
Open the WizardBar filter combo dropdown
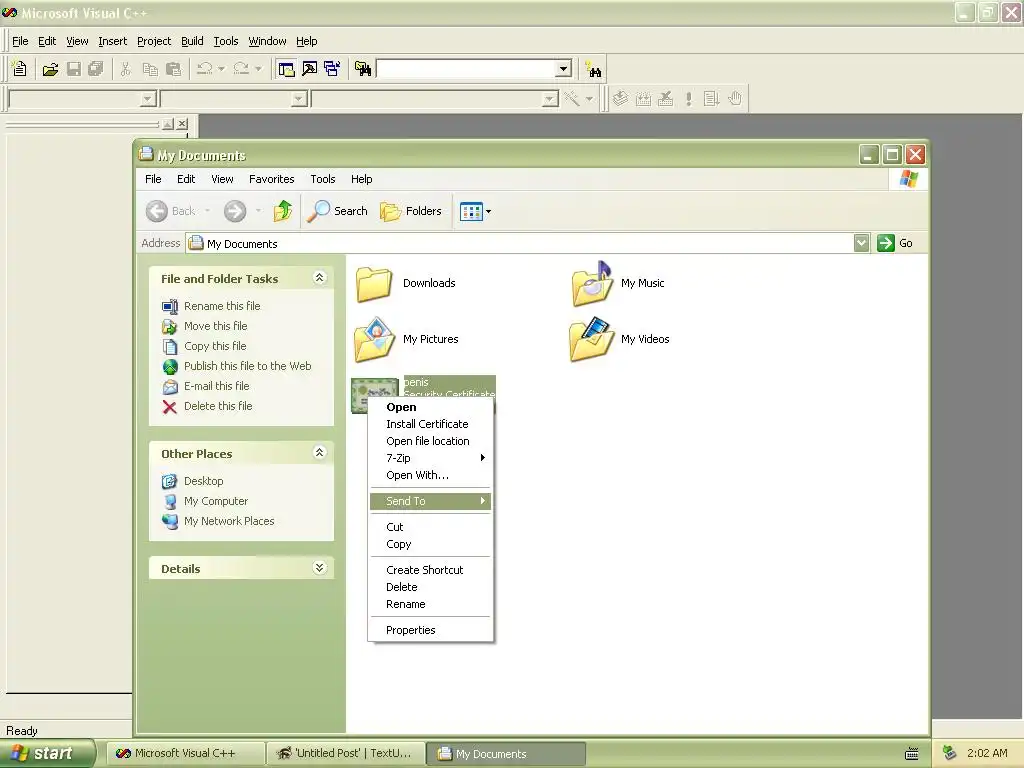tap(299, 99)
